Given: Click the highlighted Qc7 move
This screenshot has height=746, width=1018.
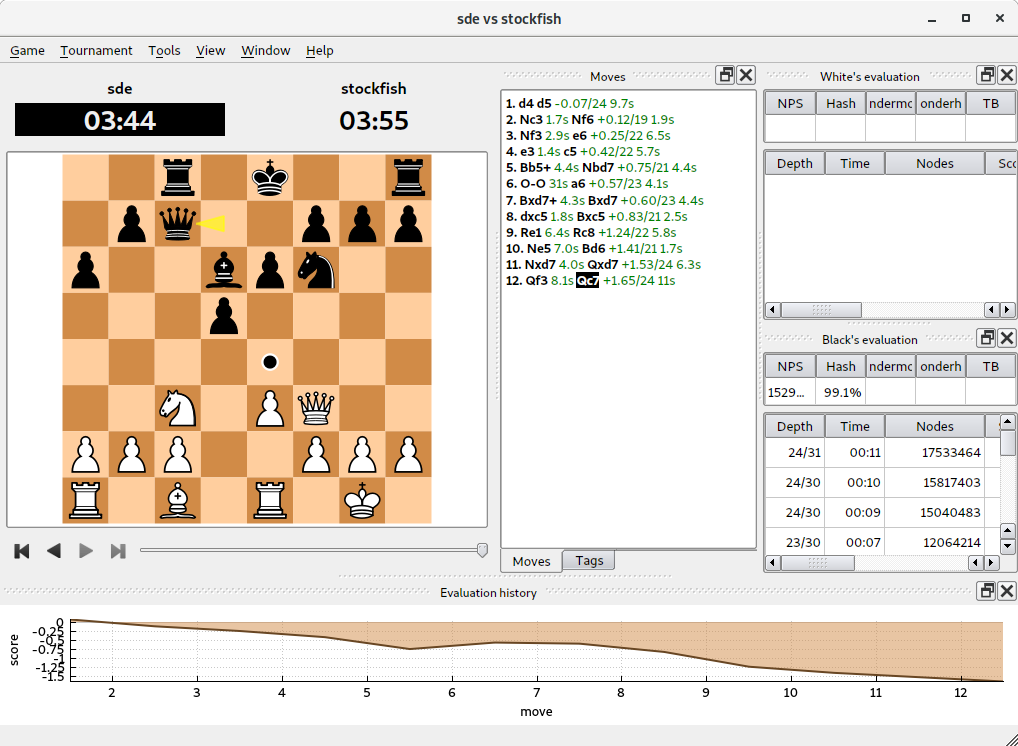Looking at the screenshot, I should pyautogui.click(x=588, y=280).
